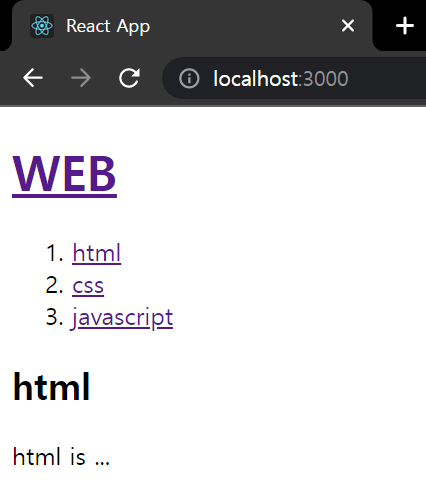
Task: Open a new tab with plus button
Action: click(404, 26)
